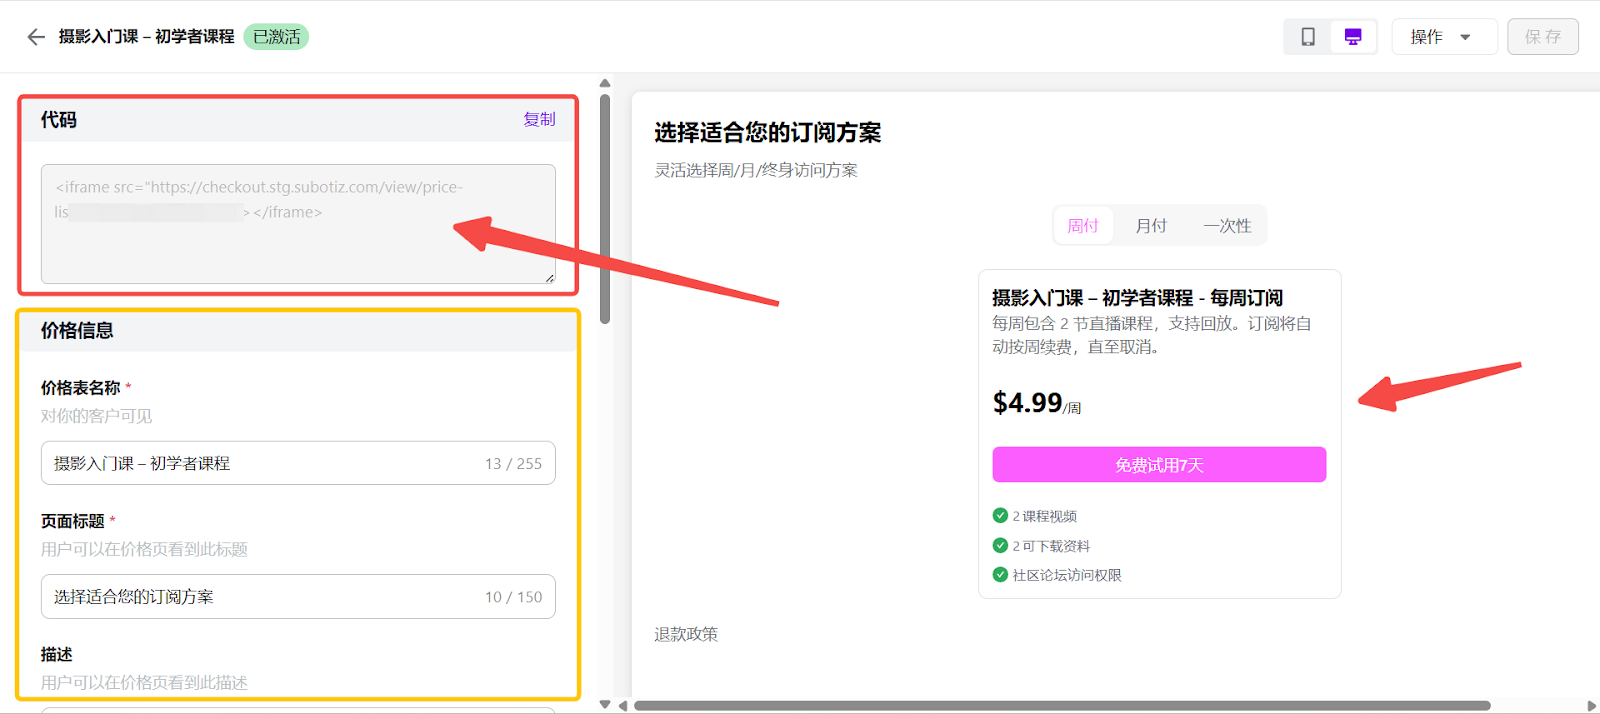Click the 复制 link to copy code
Image resolution: width=1600 pixels, height=714 pixels.
(539, 119)
